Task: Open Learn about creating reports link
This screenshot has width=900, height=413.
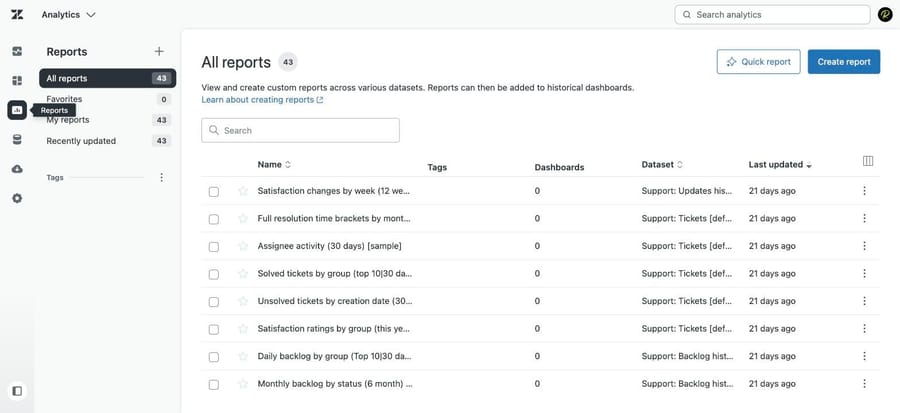Action: (262, 100)
